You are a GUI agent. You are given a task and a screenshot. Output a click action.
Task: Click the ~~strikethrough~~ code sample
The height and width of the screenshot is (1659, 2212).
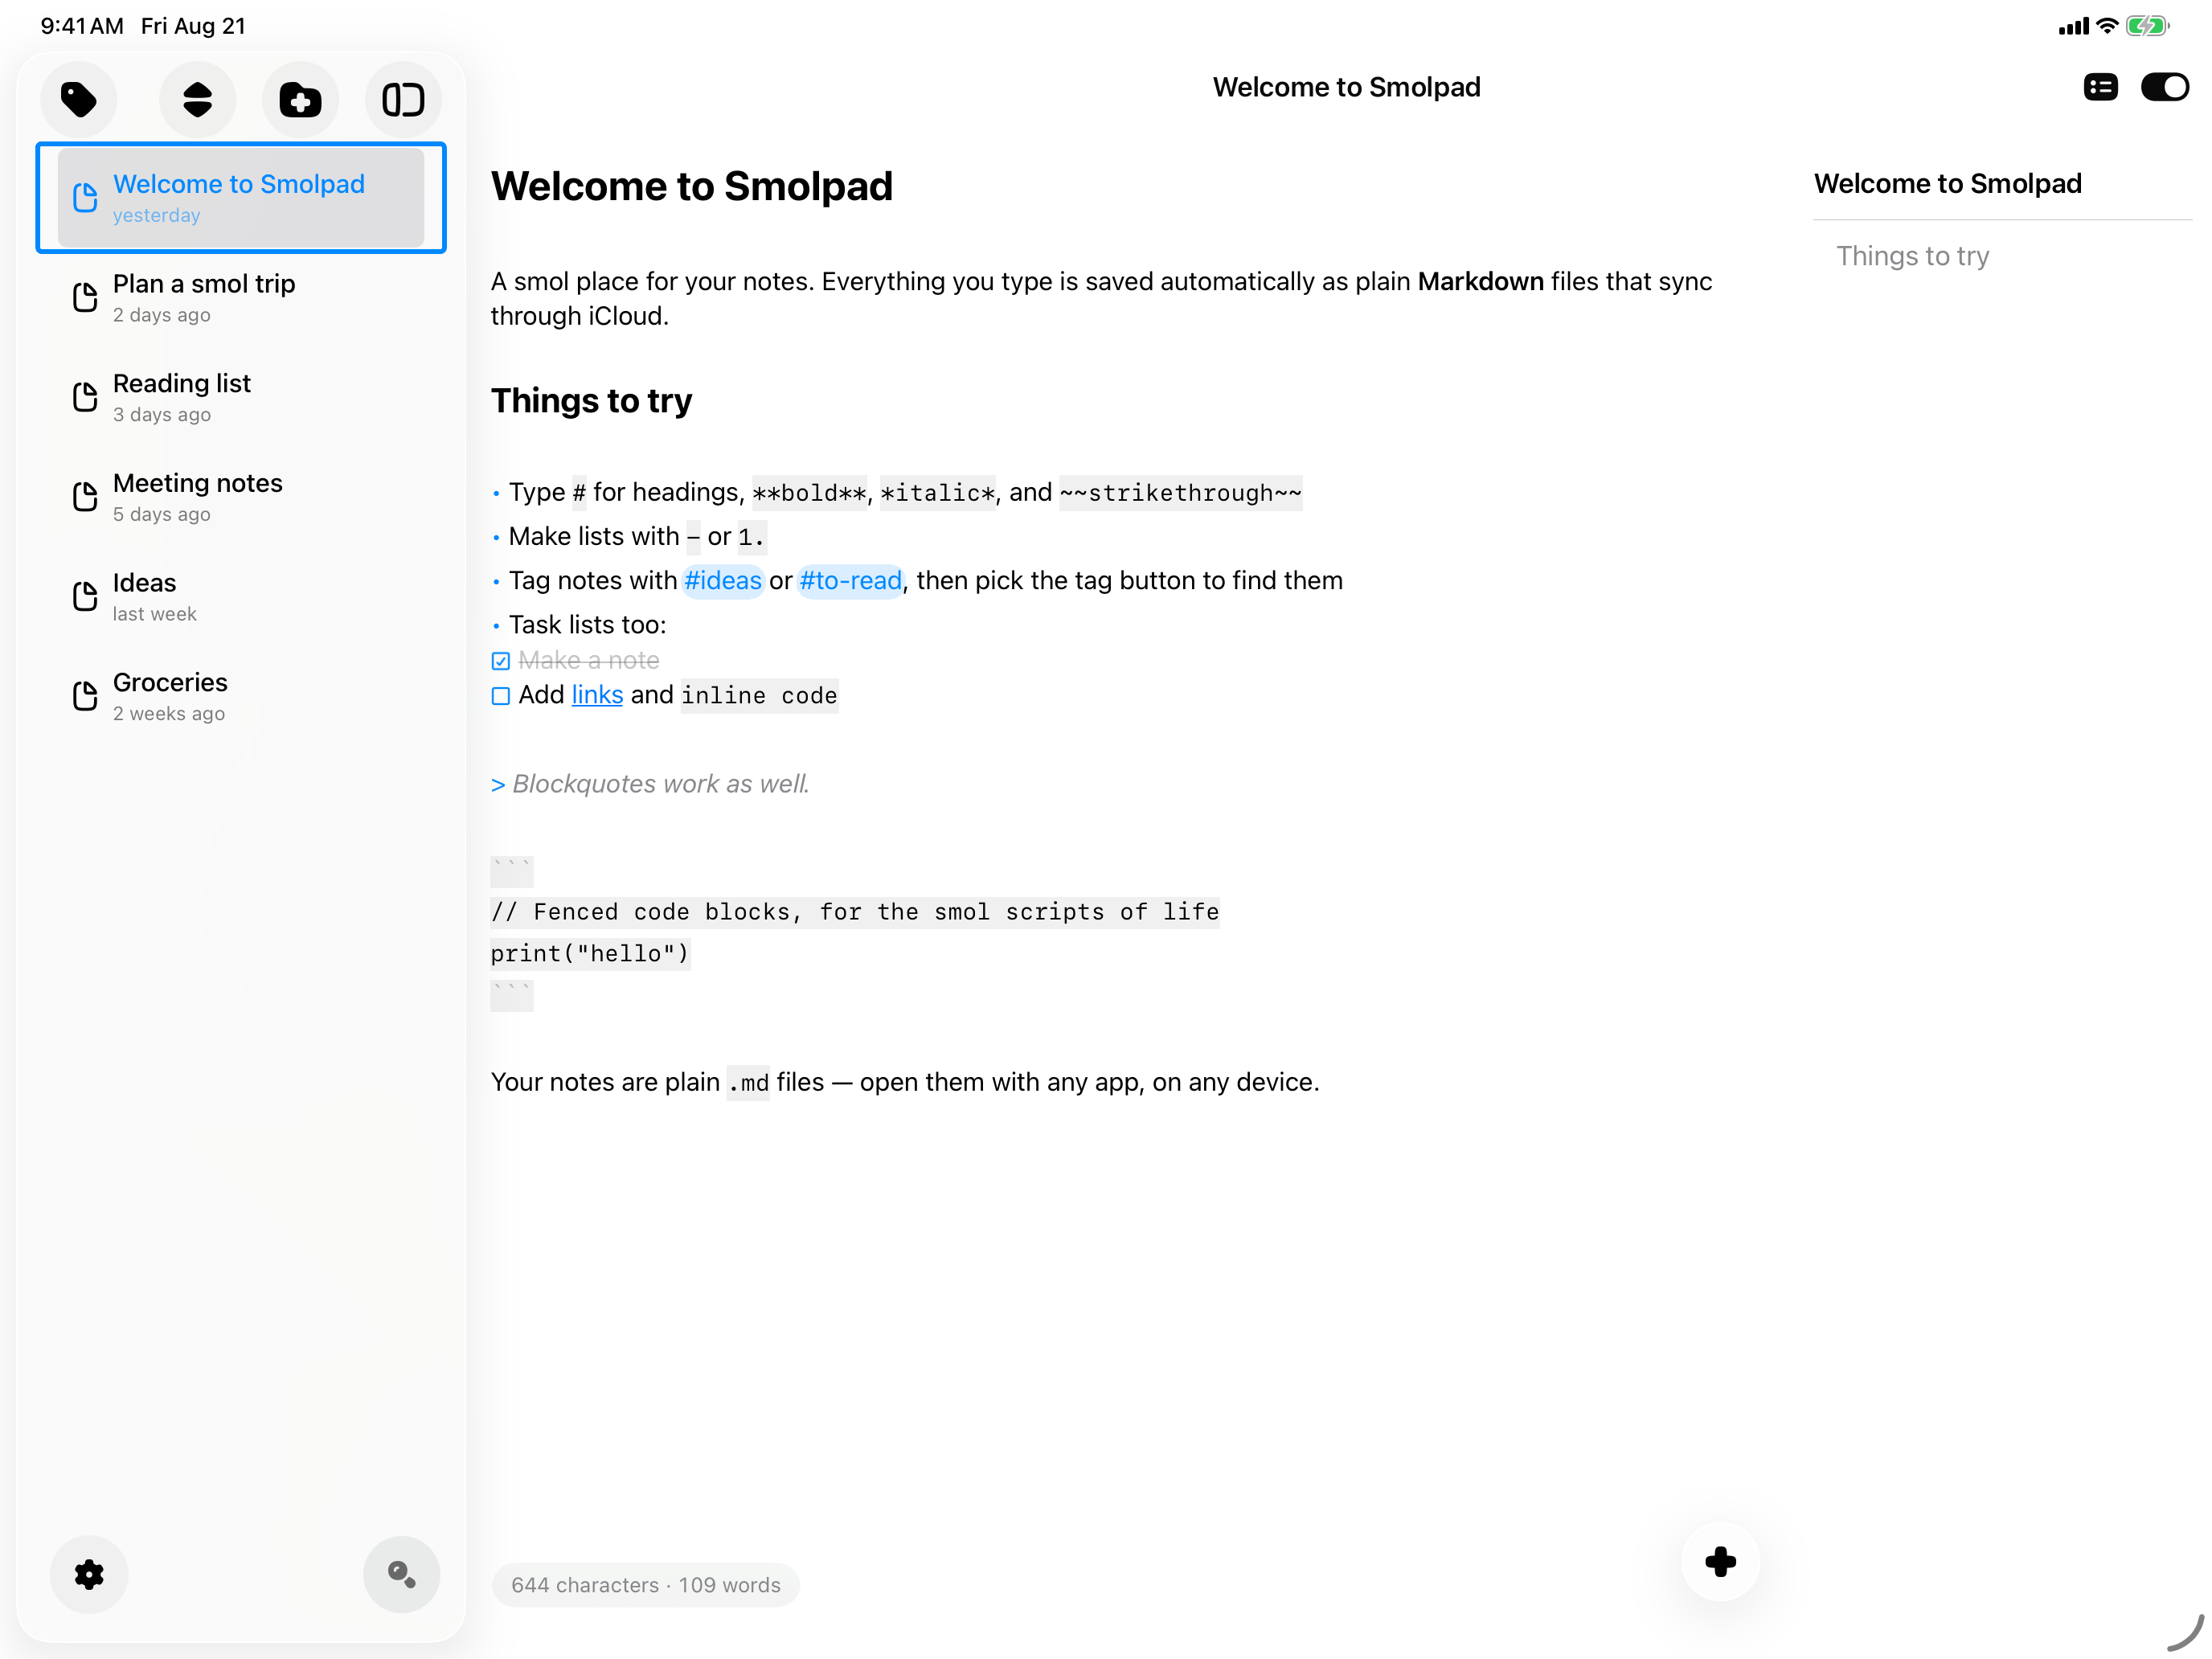1180,493
